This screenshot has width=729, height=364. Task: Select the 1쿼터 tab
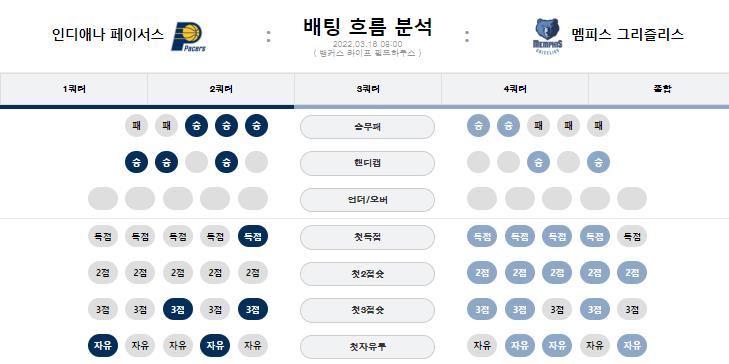[x=74, y=89]
